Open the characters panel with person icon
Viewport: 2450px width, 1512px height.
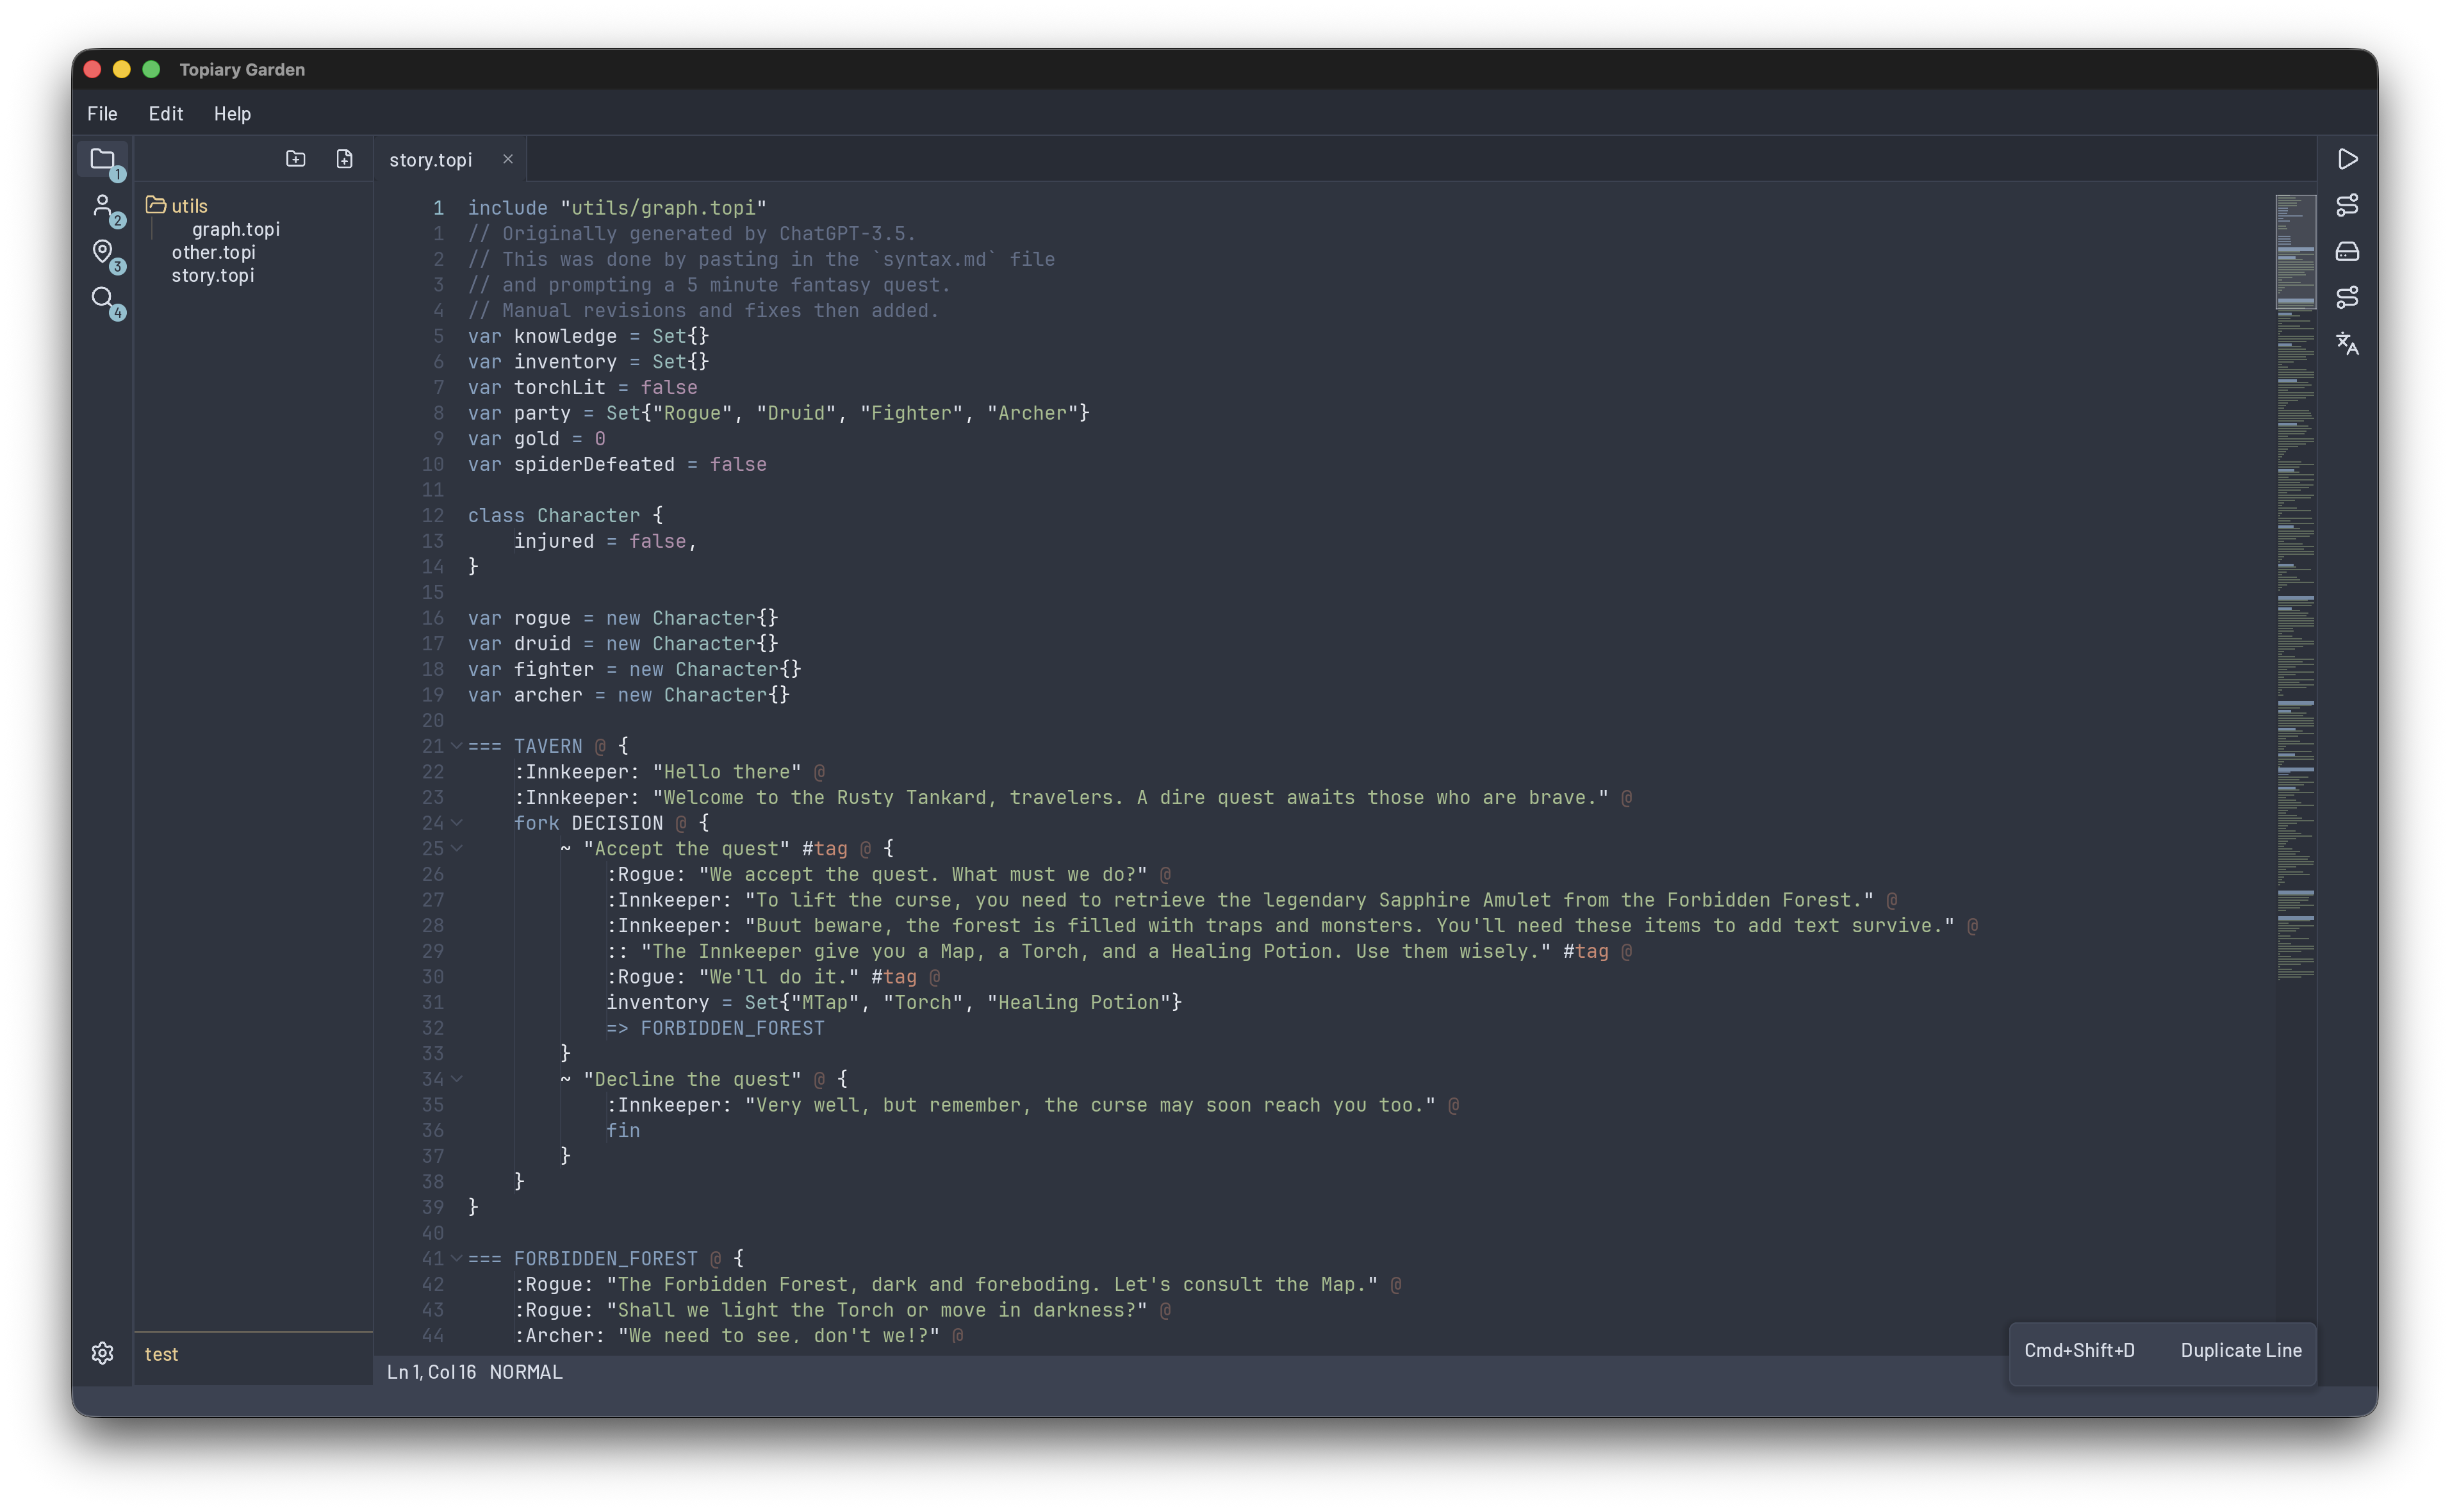click(x=102, y=206)
